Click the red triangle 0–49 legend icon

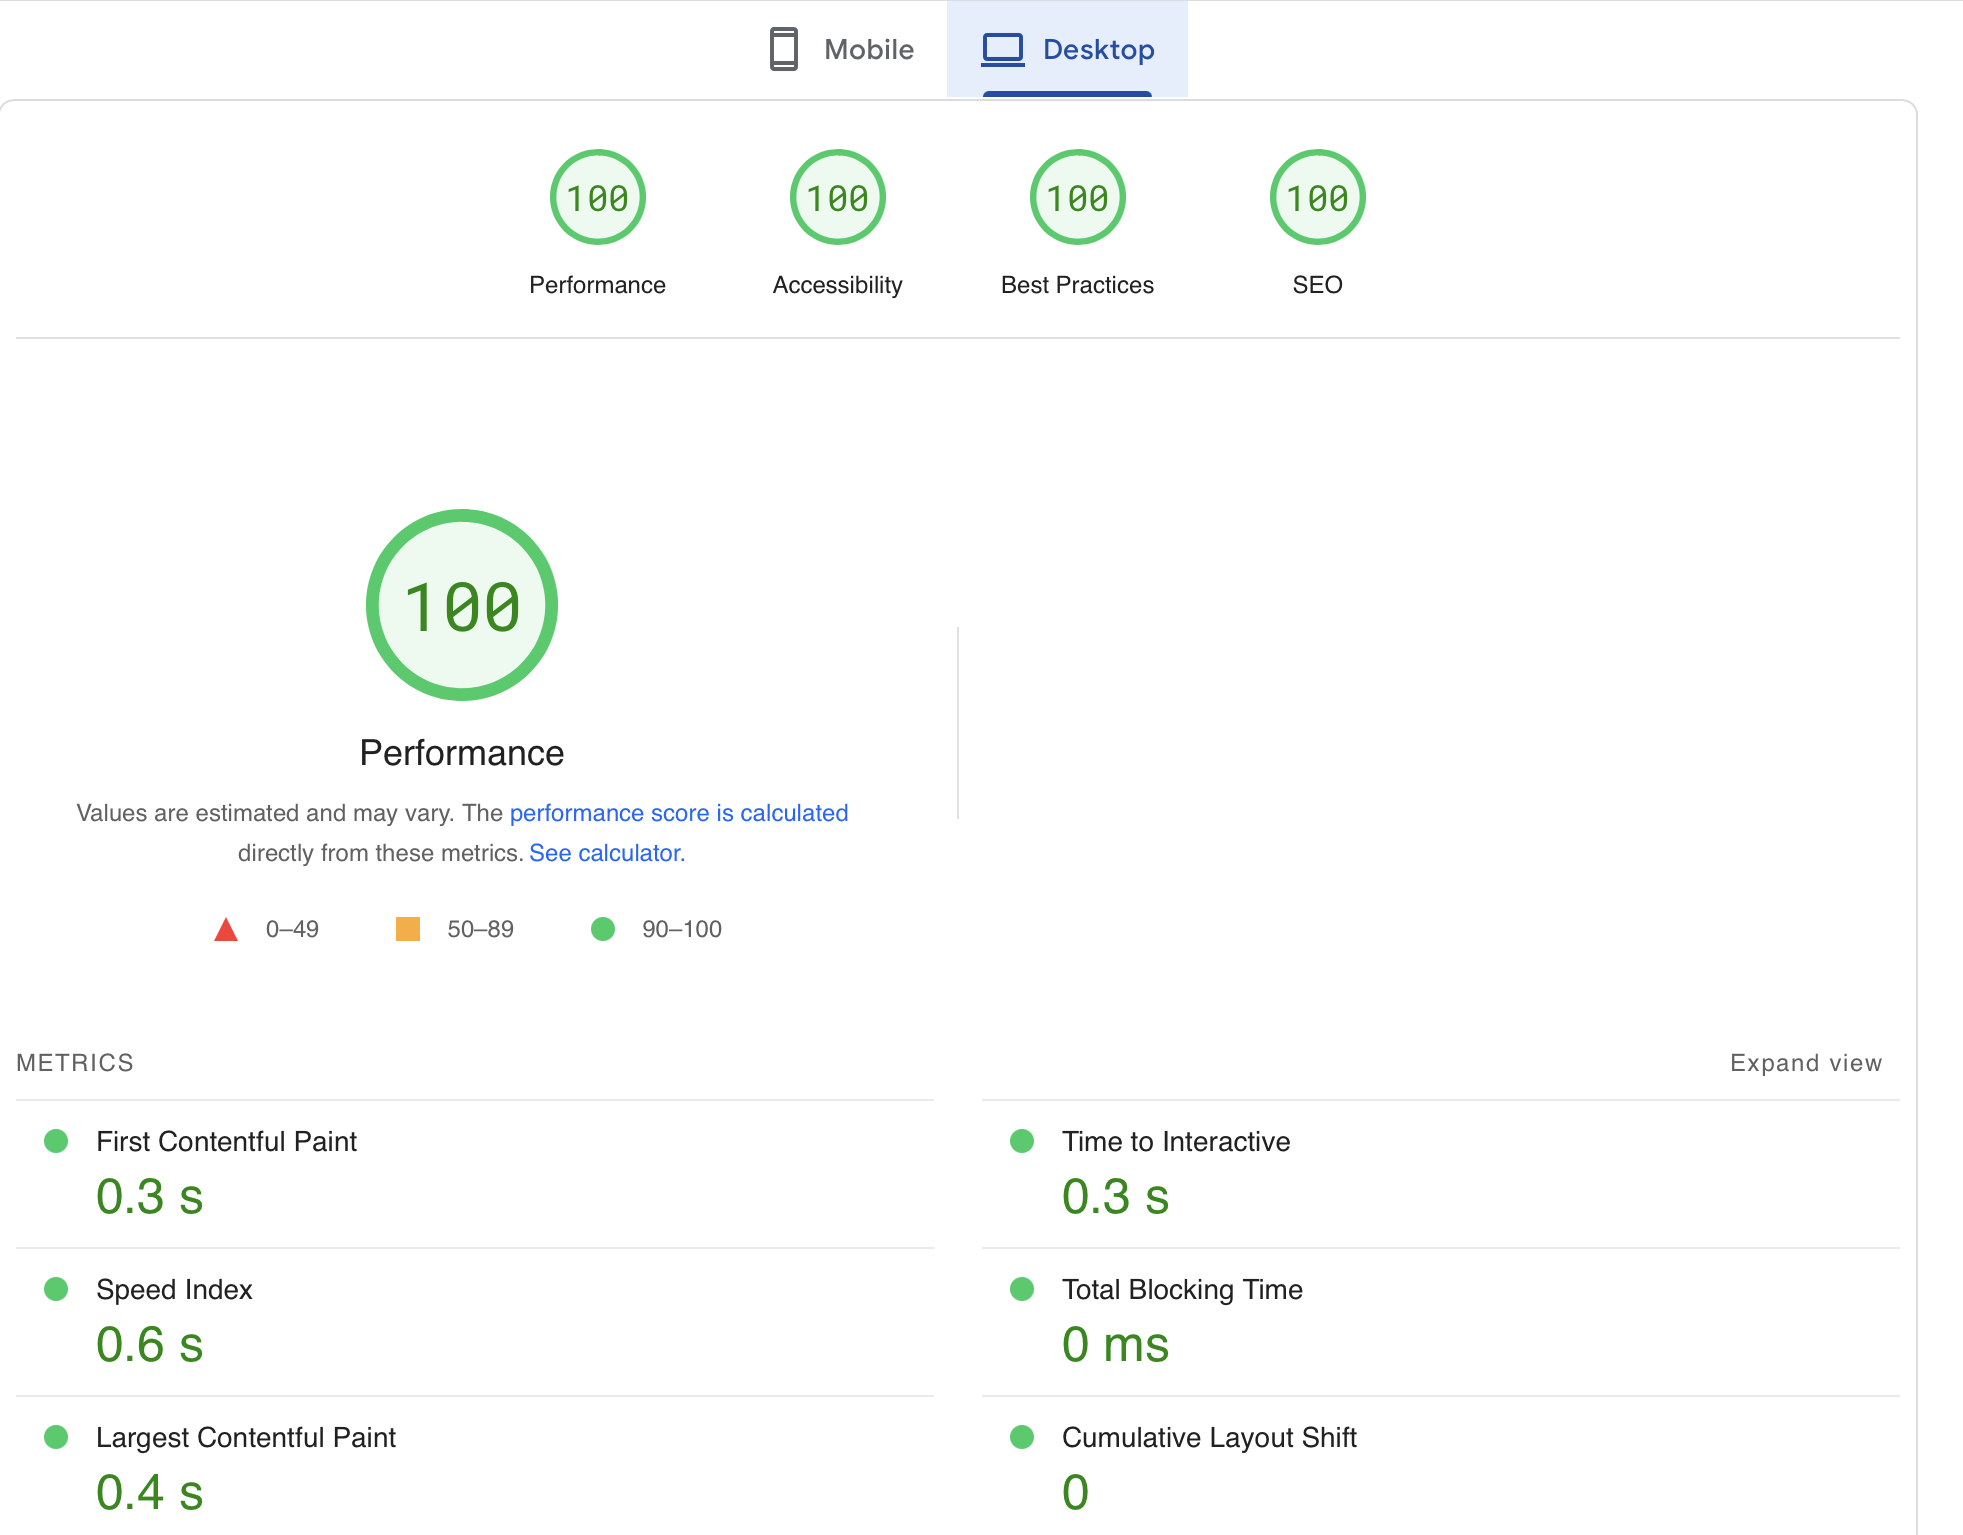point(226,930)
